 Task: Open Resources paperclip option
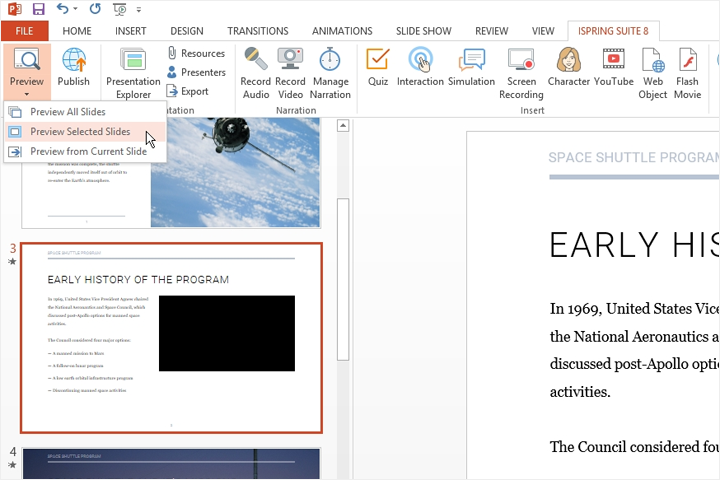pyautogui.click(x=196, y=53)
